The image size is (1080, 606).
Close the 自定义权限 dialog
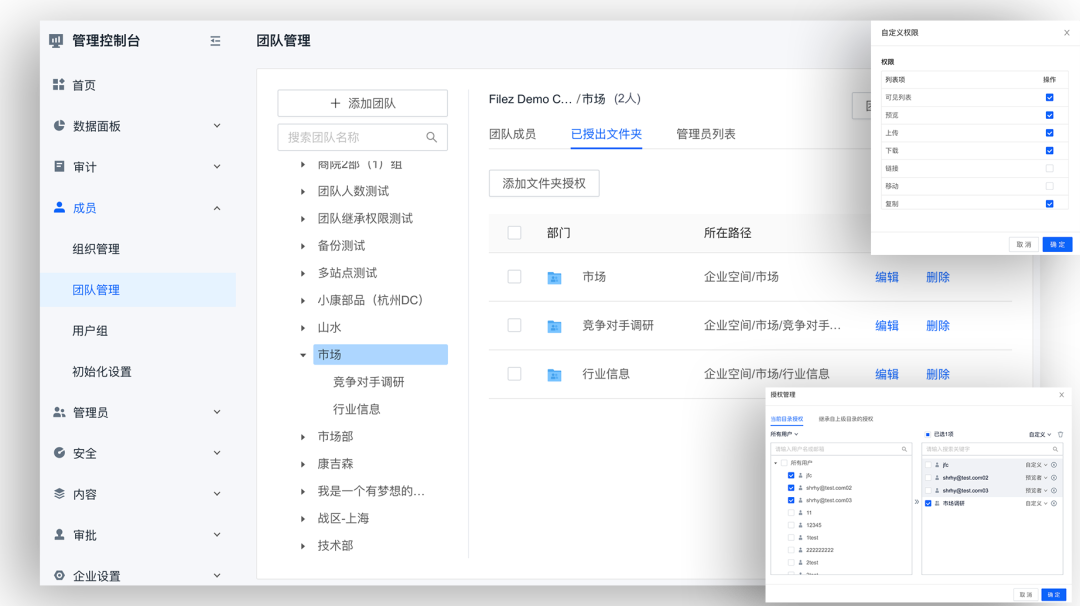pos(1067,32)
